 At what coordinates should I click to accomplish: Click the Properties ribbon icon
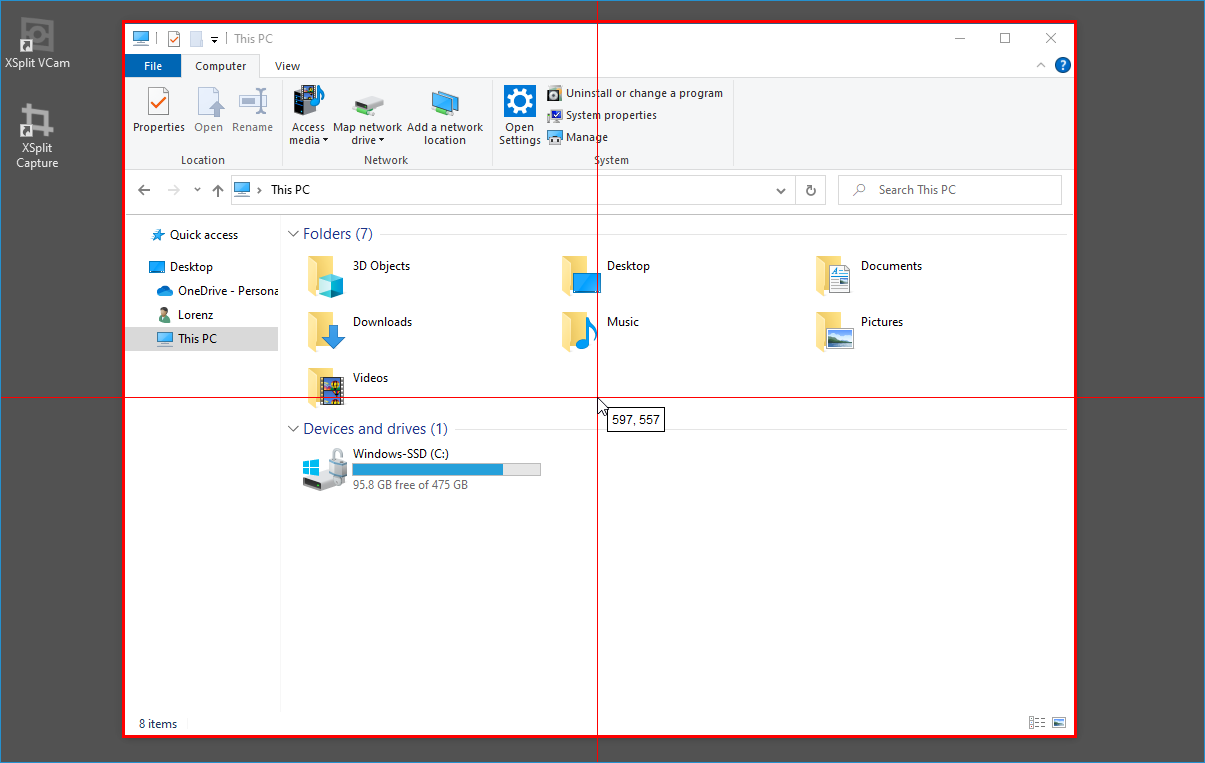coord(159,110)
